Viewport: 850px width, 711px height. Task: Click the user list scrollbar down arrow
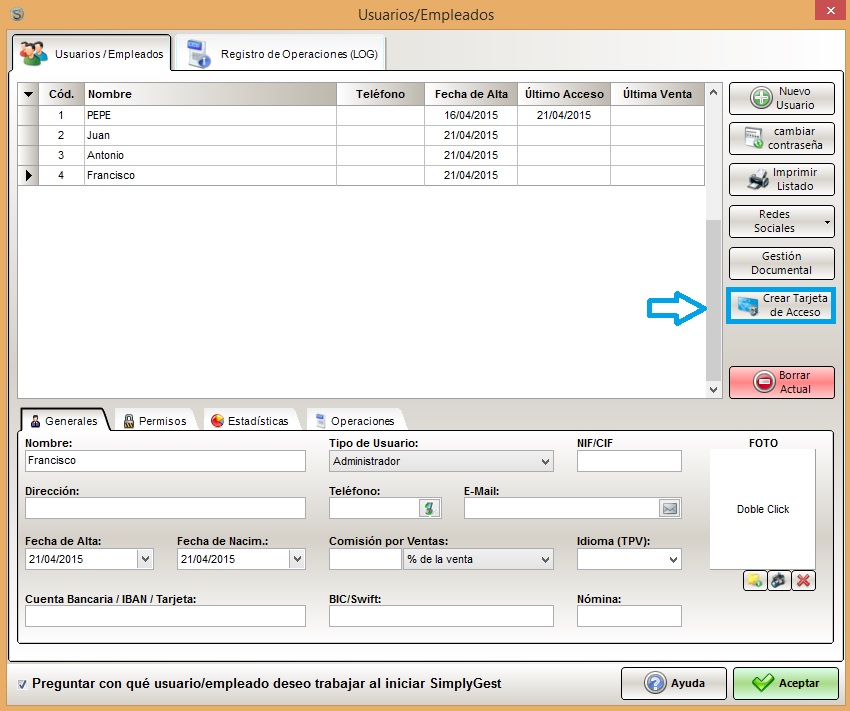coord(713,389)
